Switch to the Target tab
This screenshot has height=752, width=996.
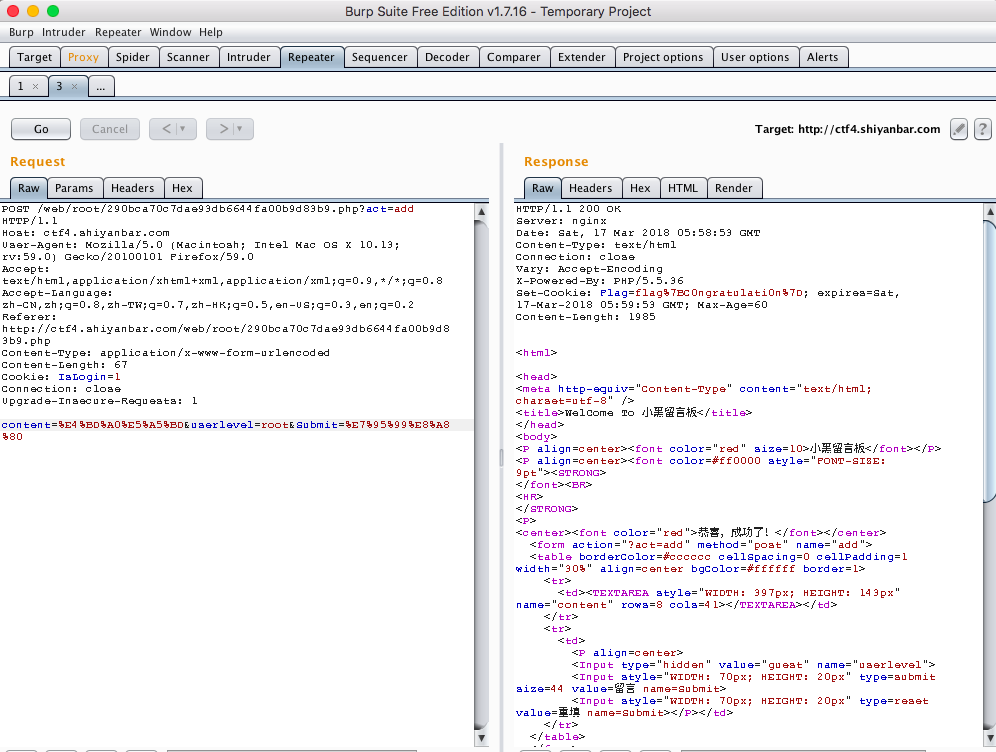click(x=34, y=57)
